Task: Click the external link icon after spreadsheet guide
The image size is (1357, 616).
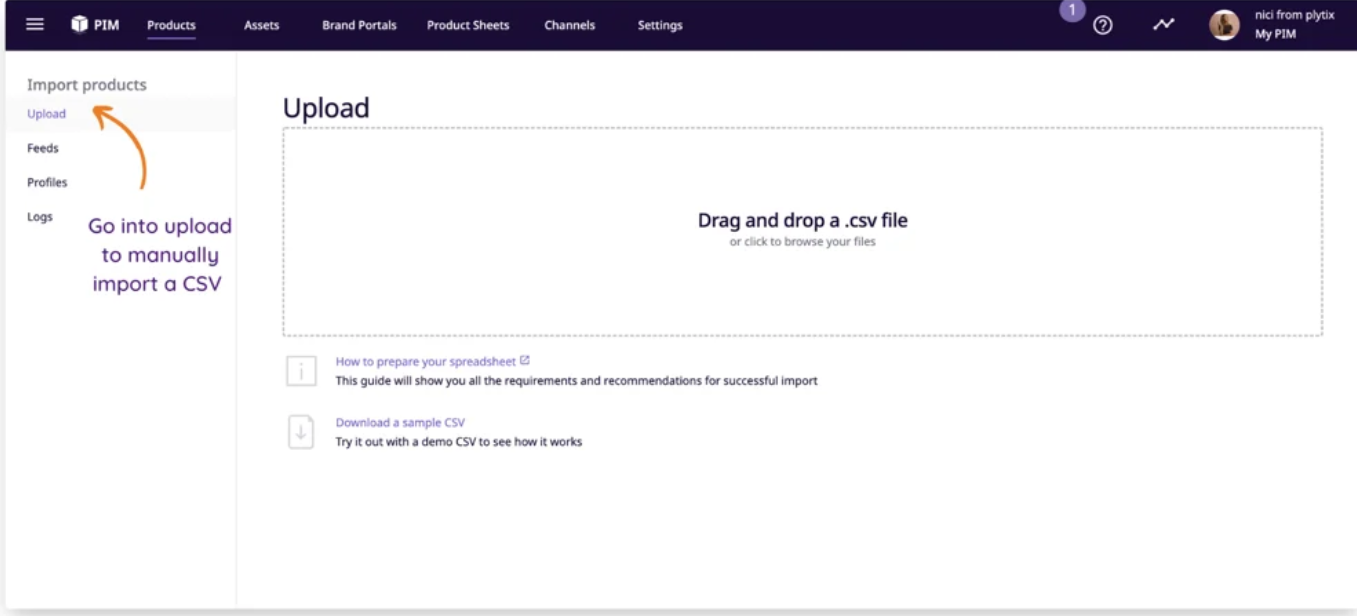Action: pos(525,360)
